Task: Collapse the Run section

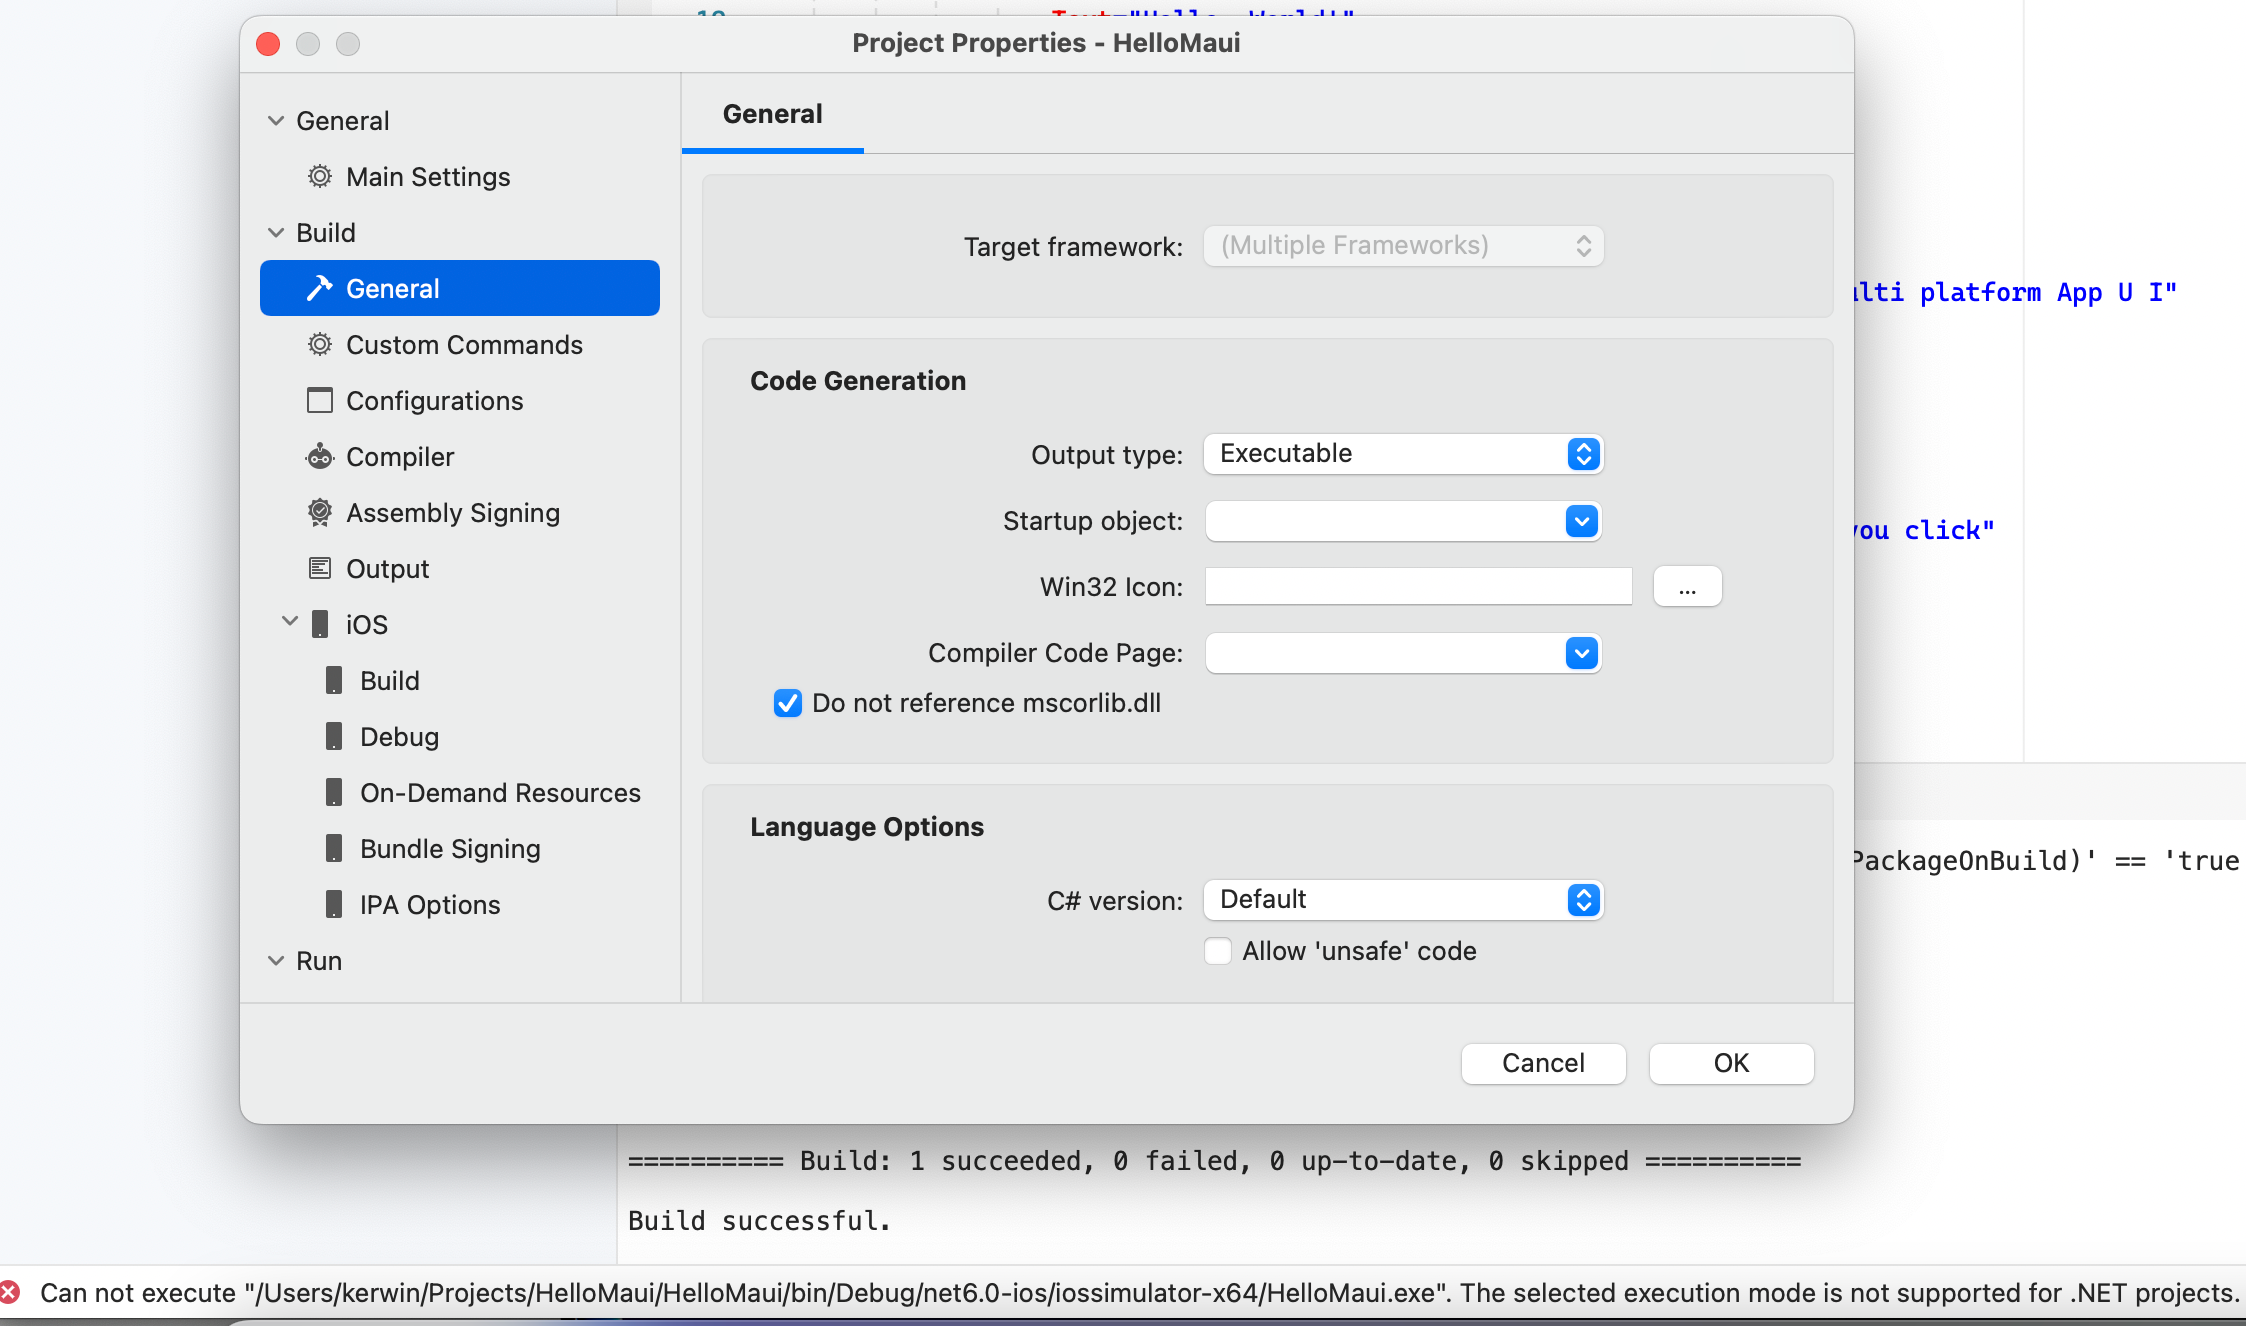Action: click(x=276, y=960)
